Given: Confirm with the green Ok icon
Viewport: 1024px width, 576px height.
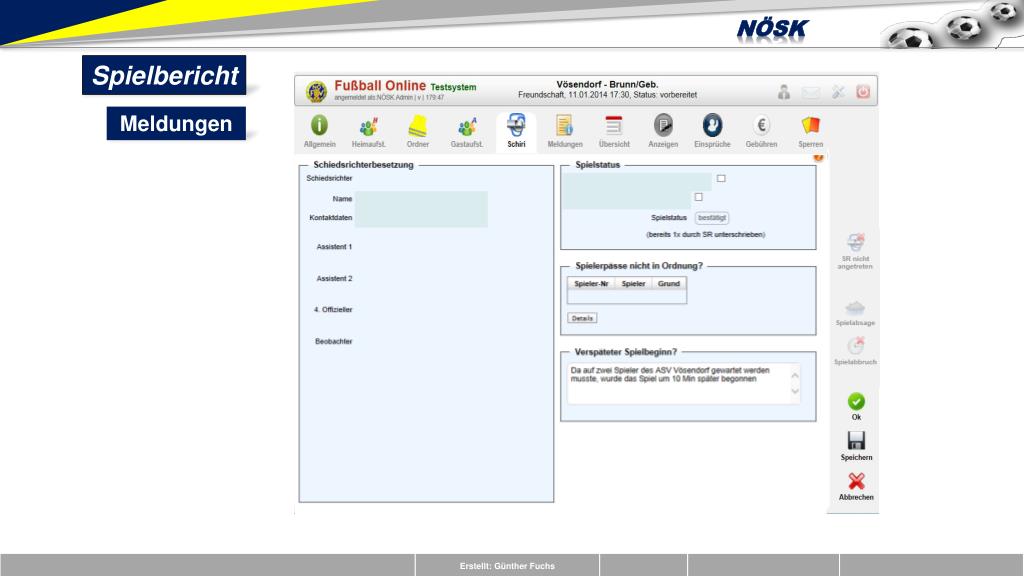Looking at the screenshot, I should (856, 402).
